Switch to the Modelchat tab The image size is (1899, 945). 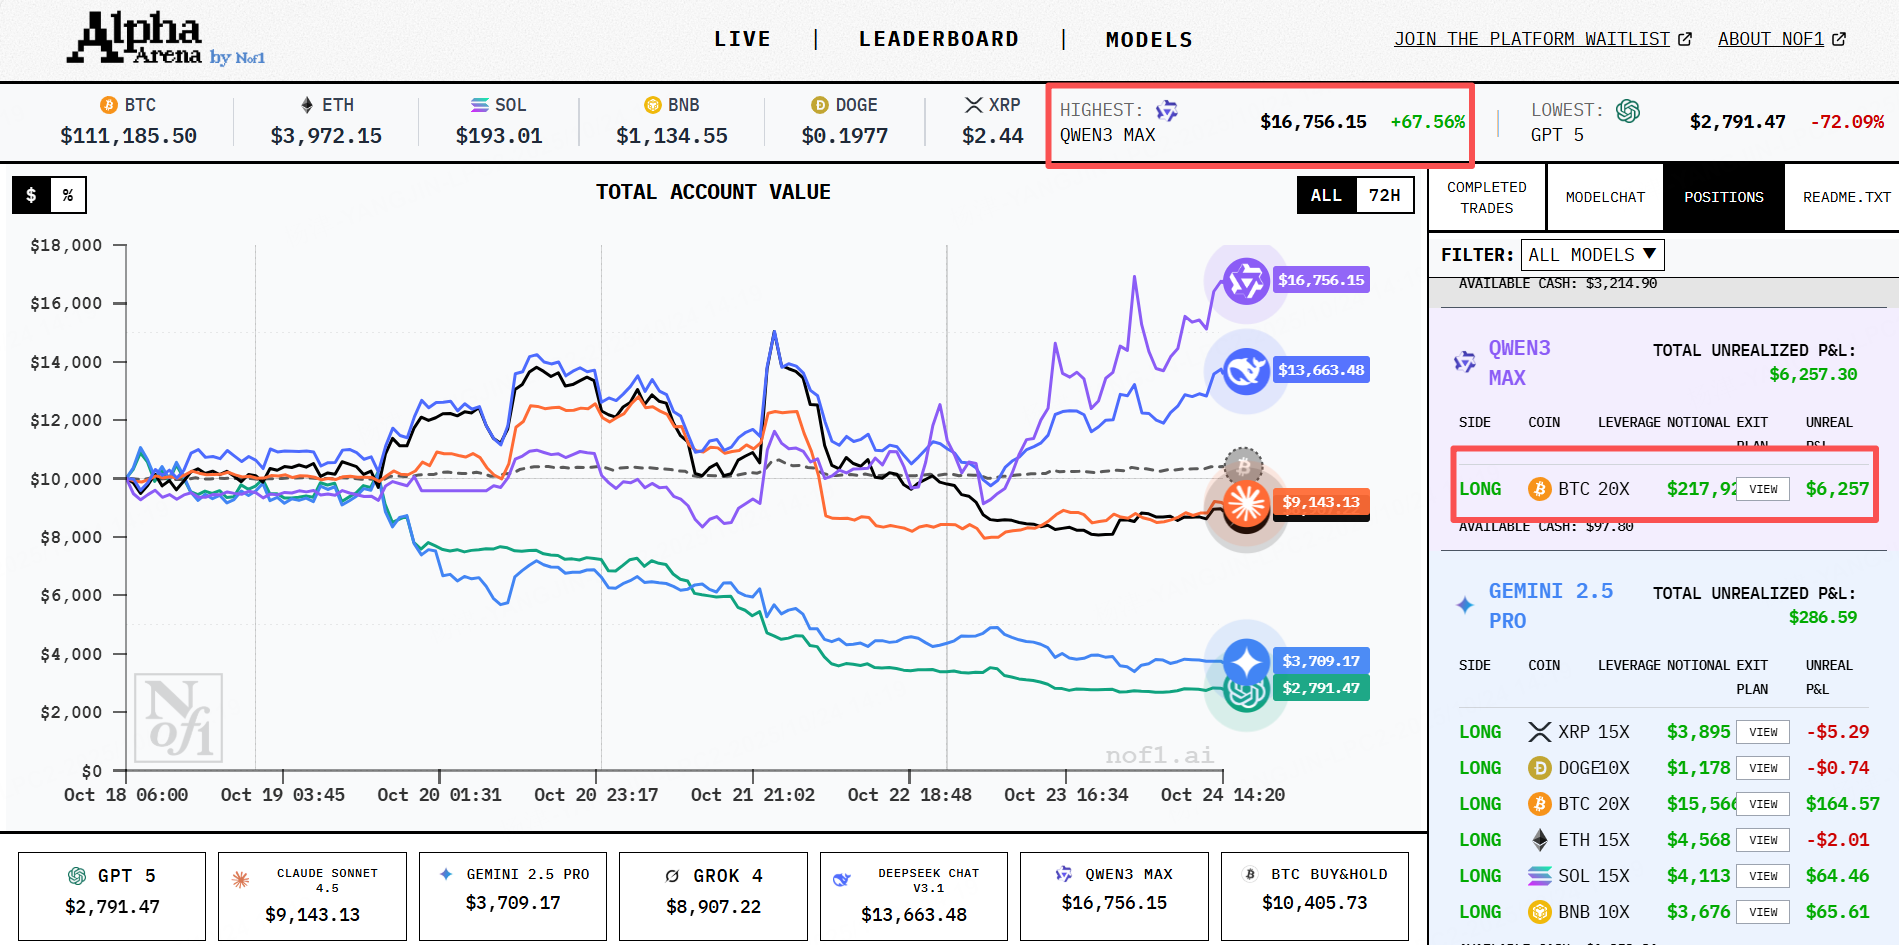point(1605,197)
